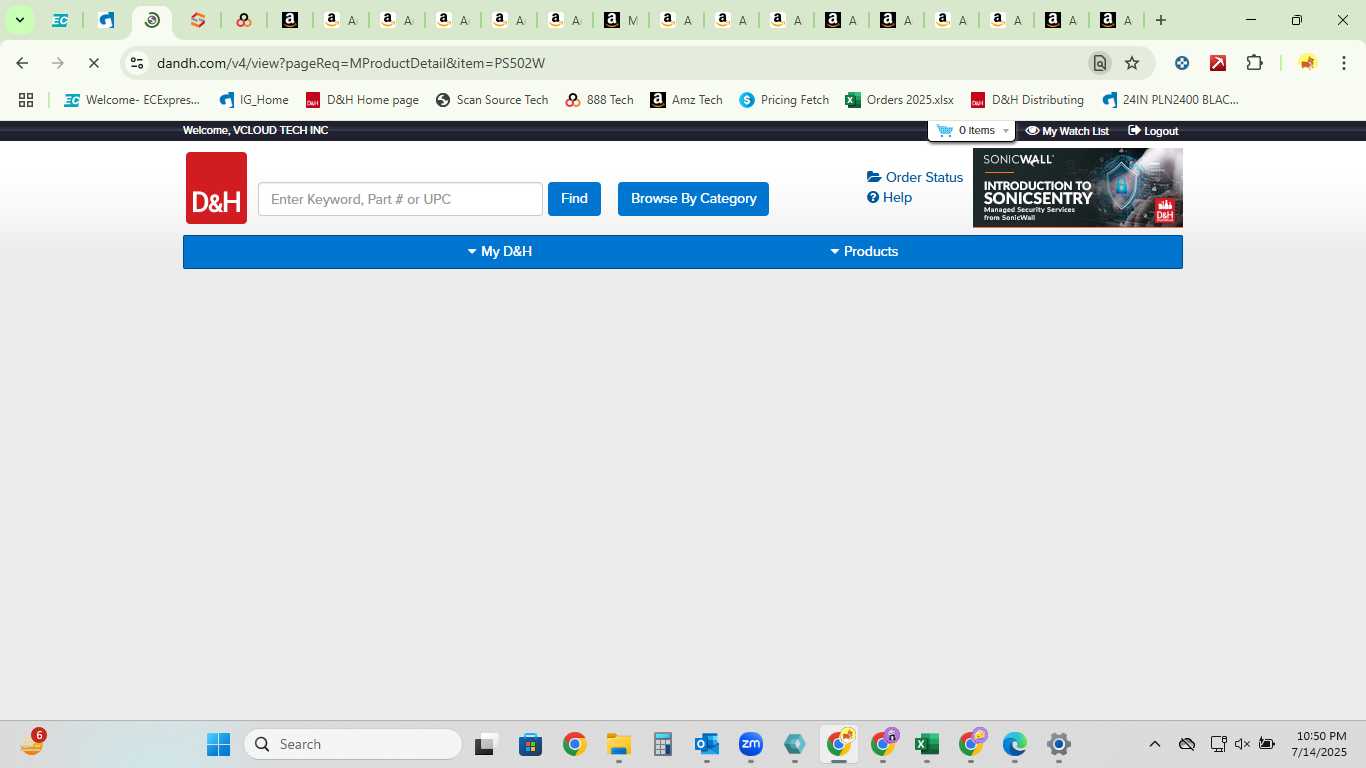Open the Pricing Fetch bookmark
This screenshot has width=1366, height=768.
[x=784, y=100]
